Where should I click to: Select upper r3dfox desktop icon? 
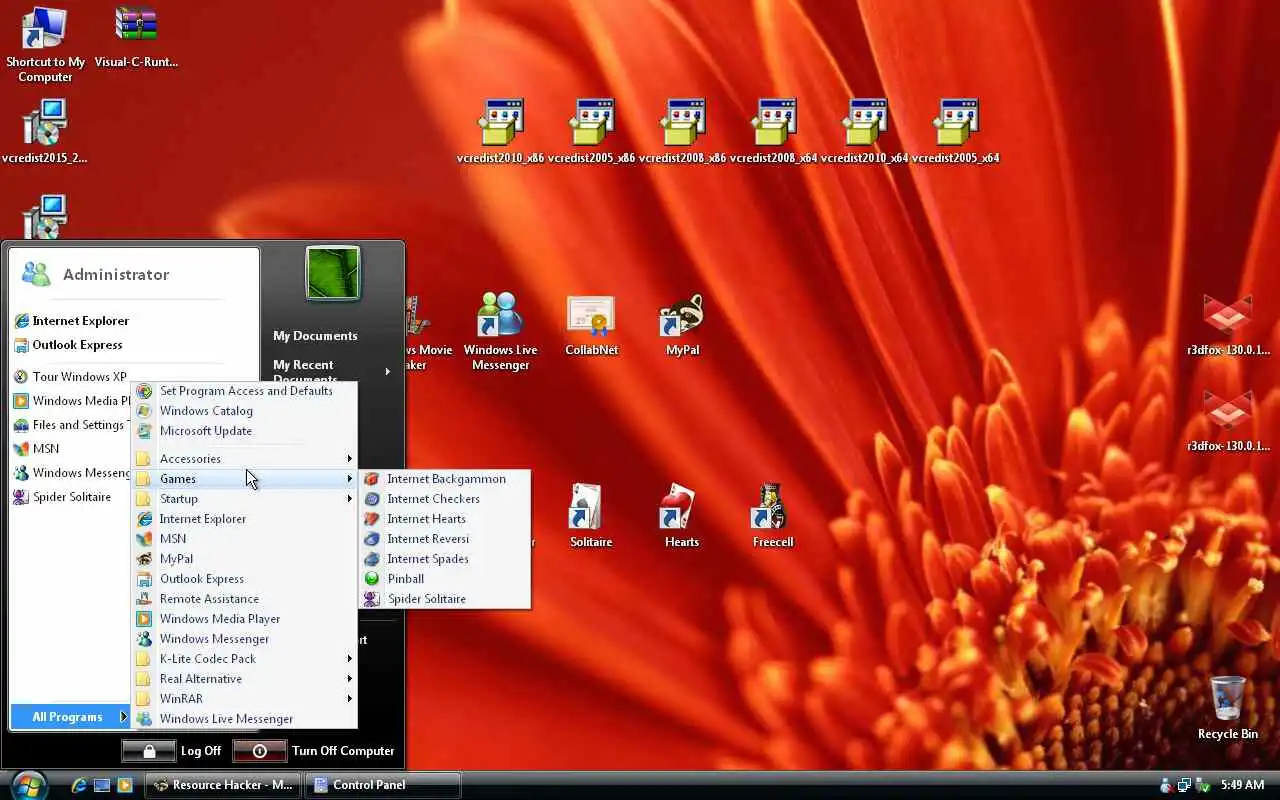click(1228, 325)
